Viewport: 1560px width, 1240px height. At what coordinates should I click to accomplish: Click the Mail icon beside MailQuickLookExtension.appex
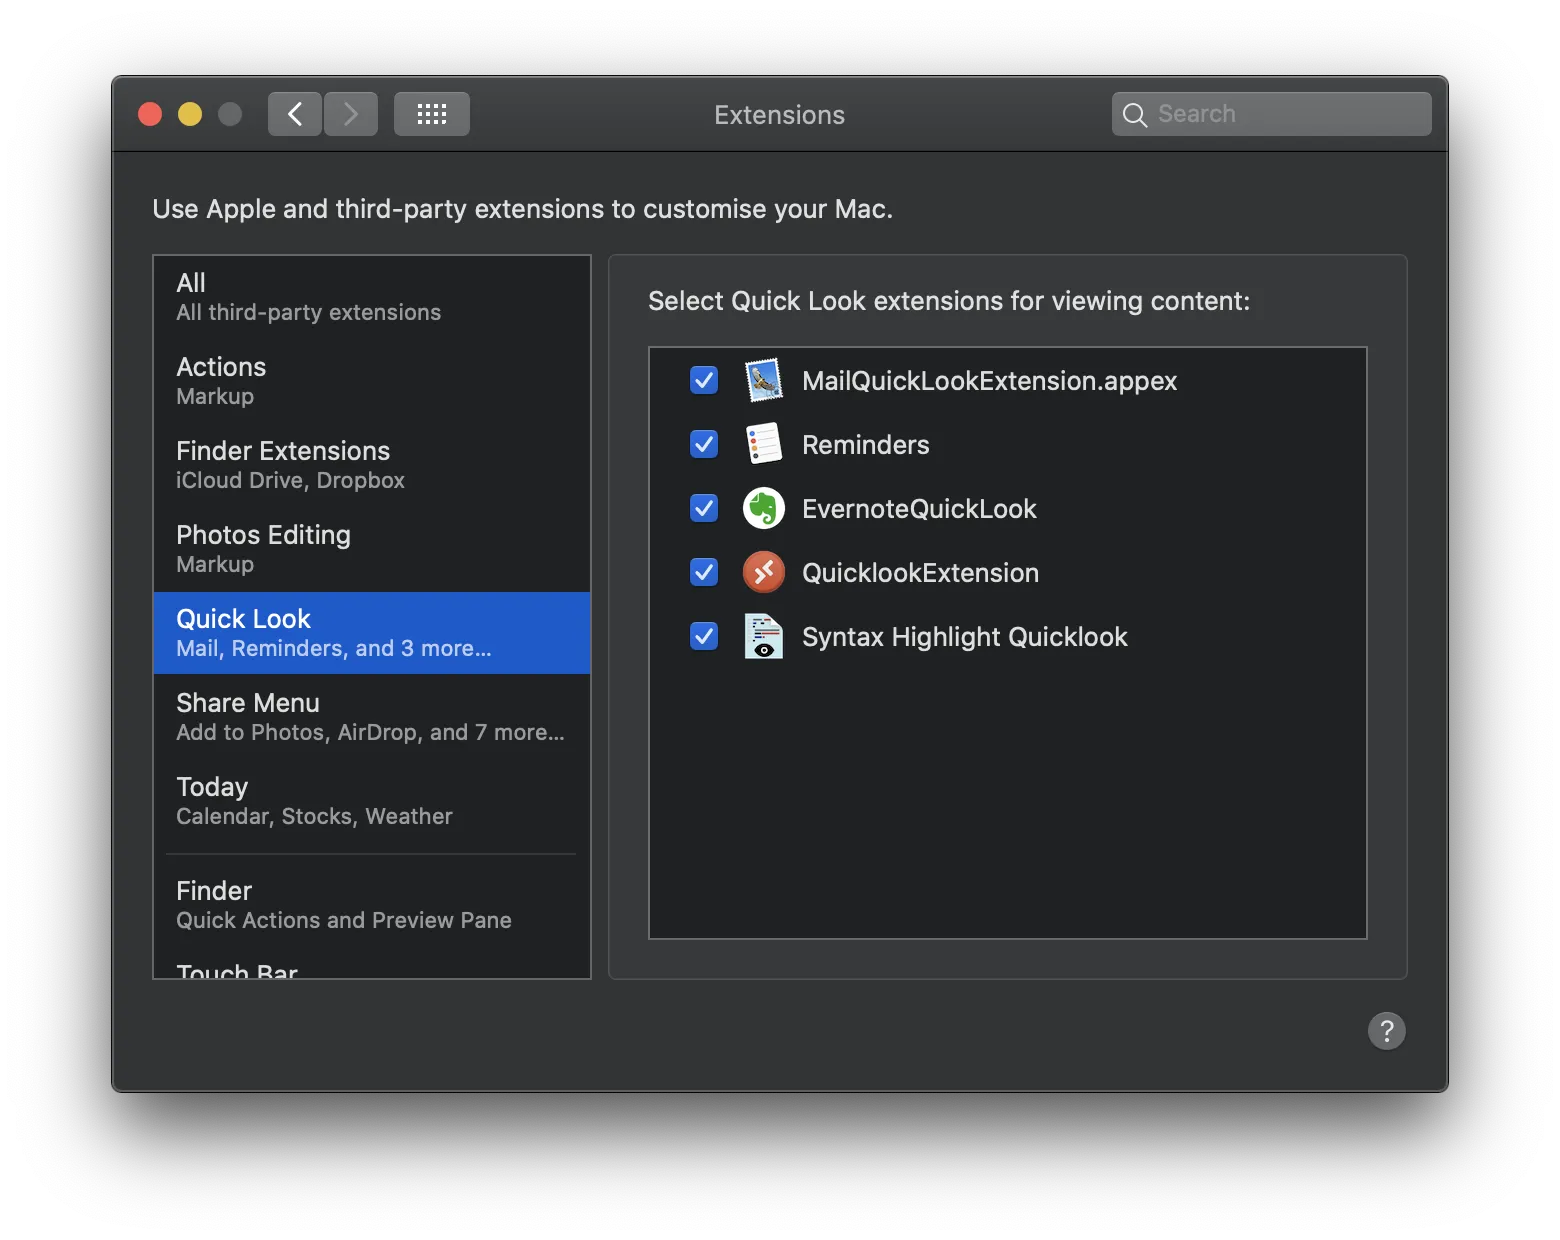point(763,380)
